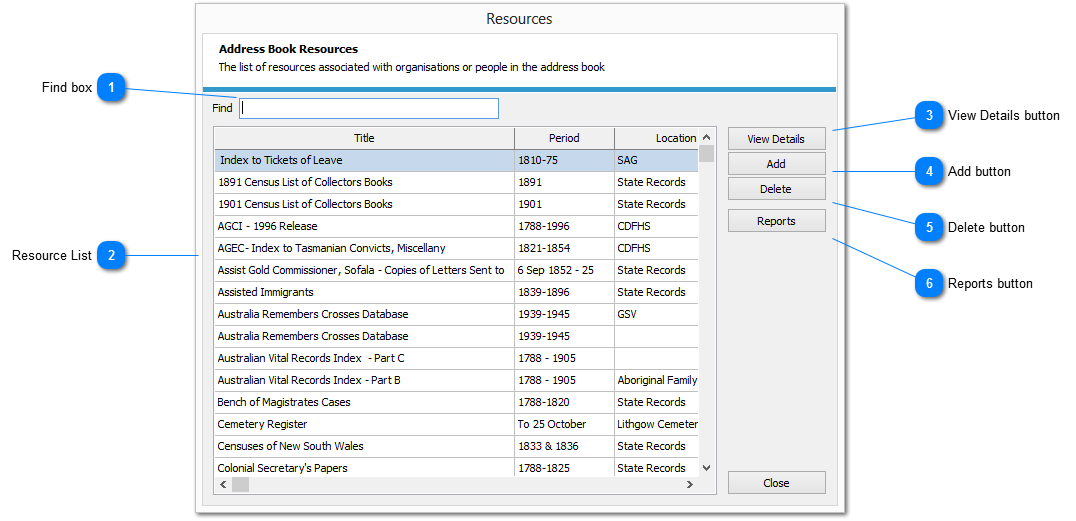Click the Delete button
Screen dimensions: 1076x521
click(x=776, y=189)
